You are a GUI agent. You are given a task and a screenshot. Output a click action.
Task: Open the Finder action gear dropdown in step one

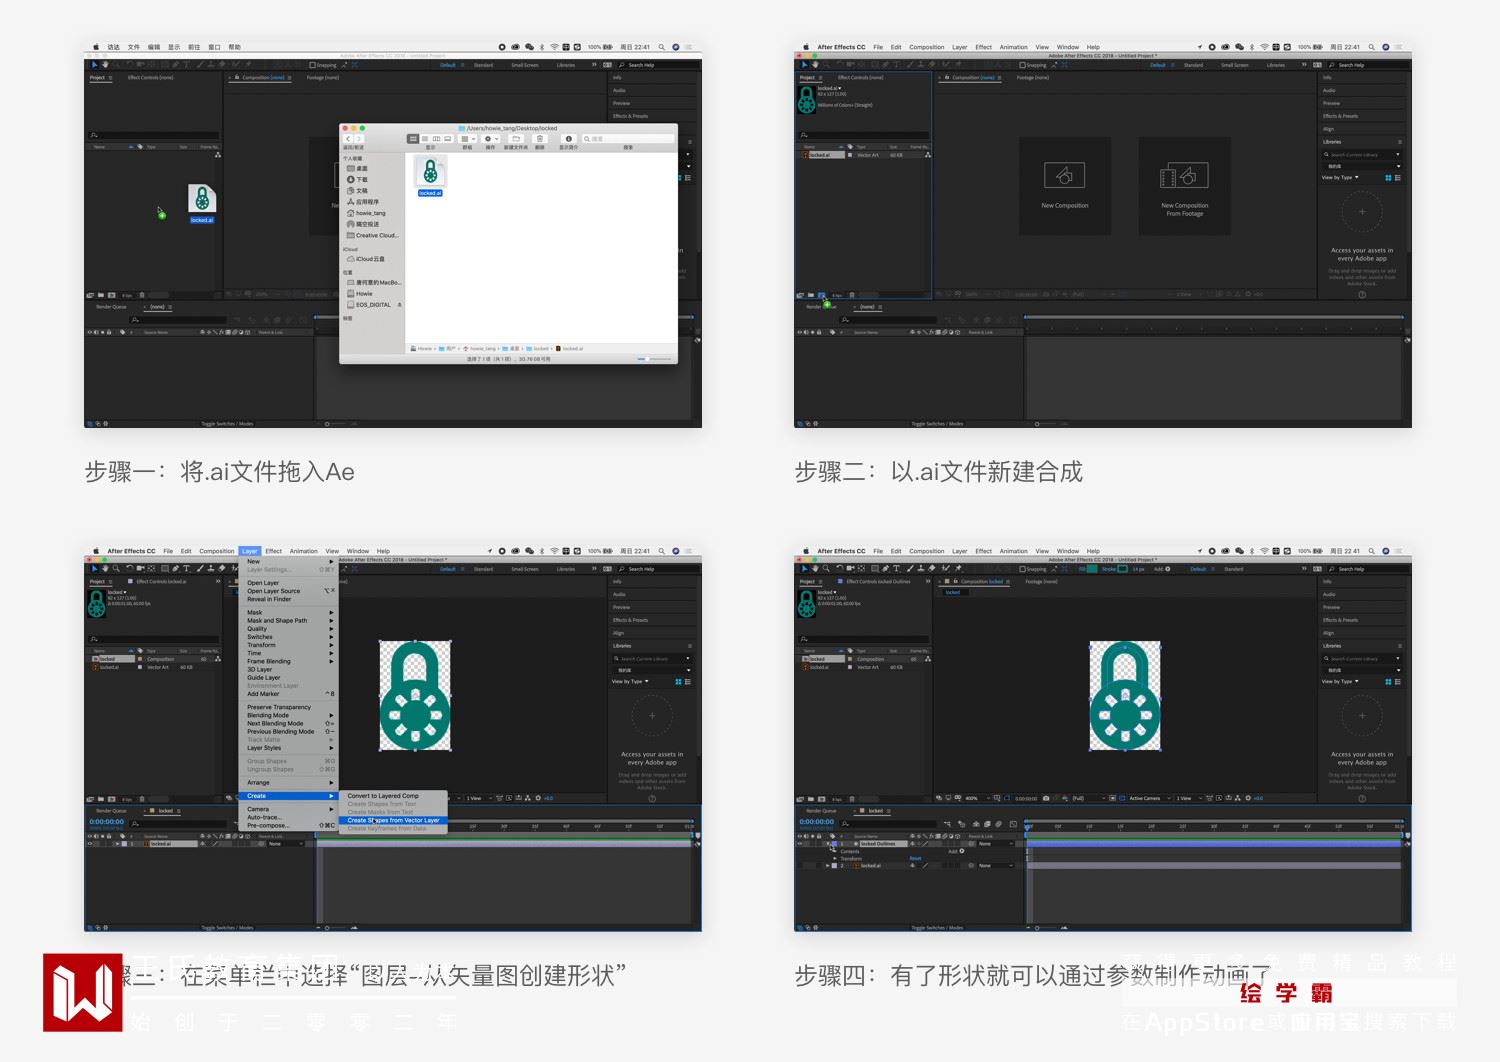[491, 139]
